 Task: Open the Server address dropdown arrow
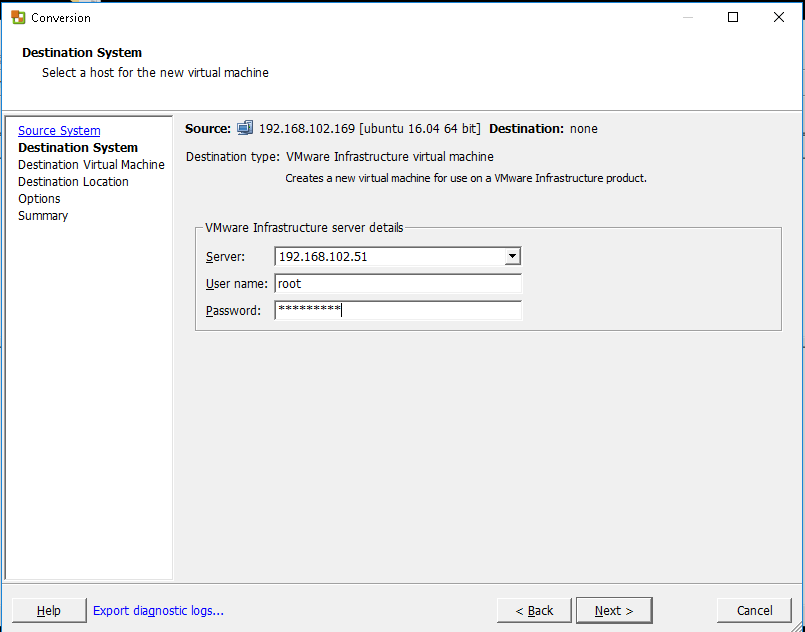[x=512, y=256]
